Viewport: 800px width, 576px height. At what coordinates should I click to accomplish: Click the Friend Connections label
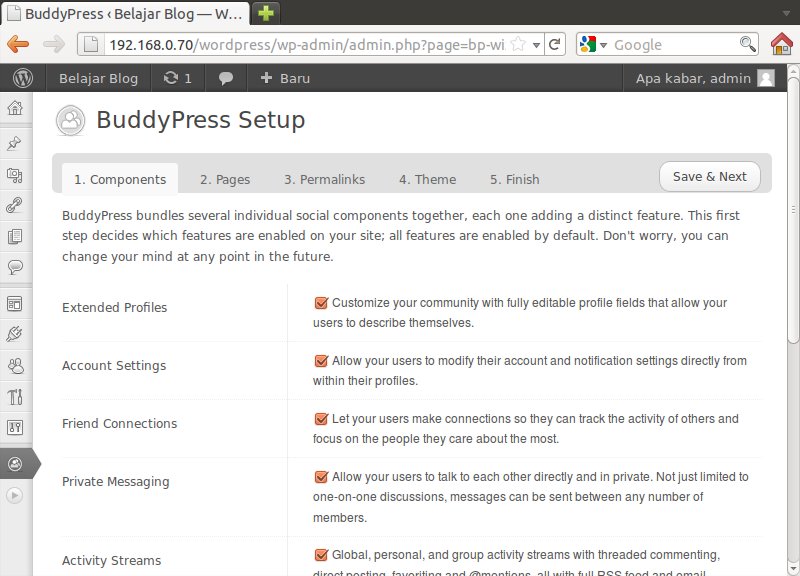point(119,423)
